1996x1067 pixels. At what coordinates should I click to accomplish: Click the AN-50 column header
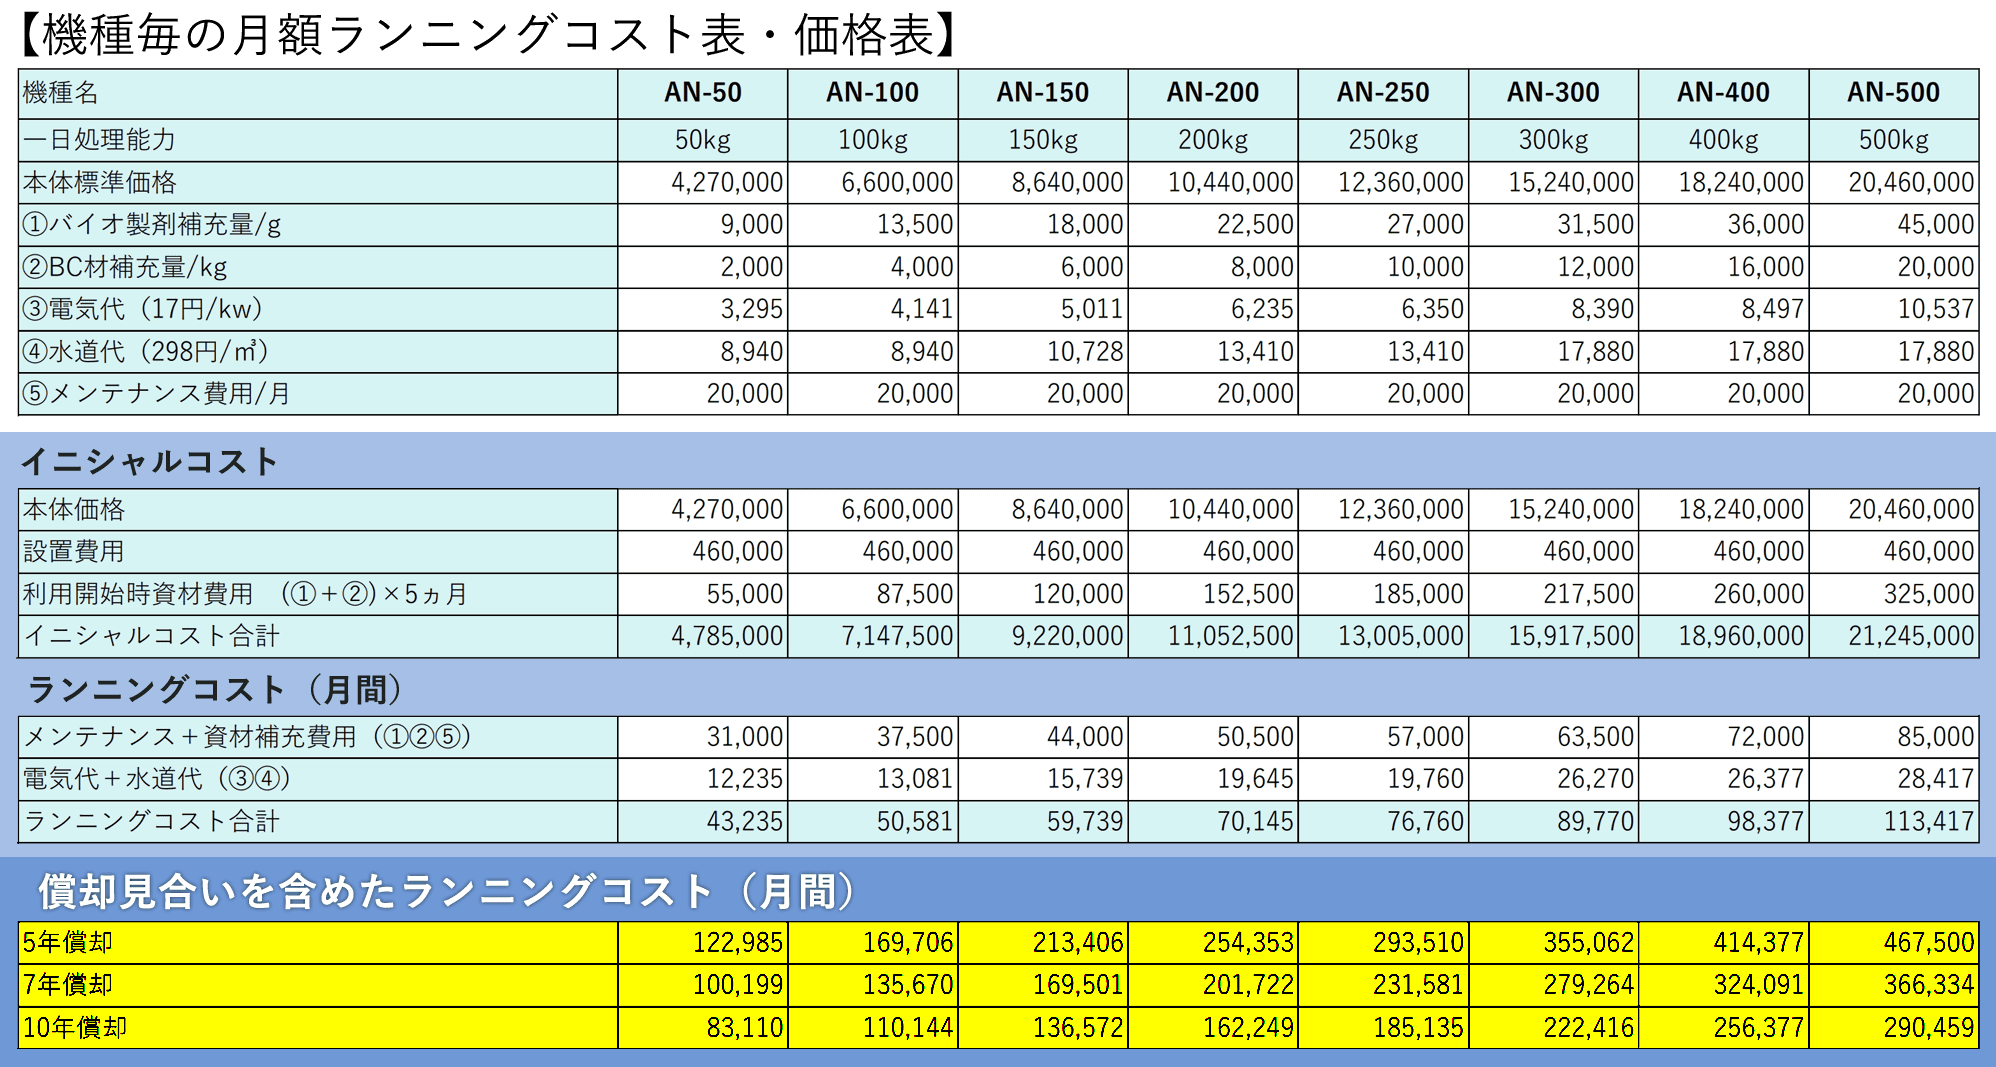click(703, 93)
